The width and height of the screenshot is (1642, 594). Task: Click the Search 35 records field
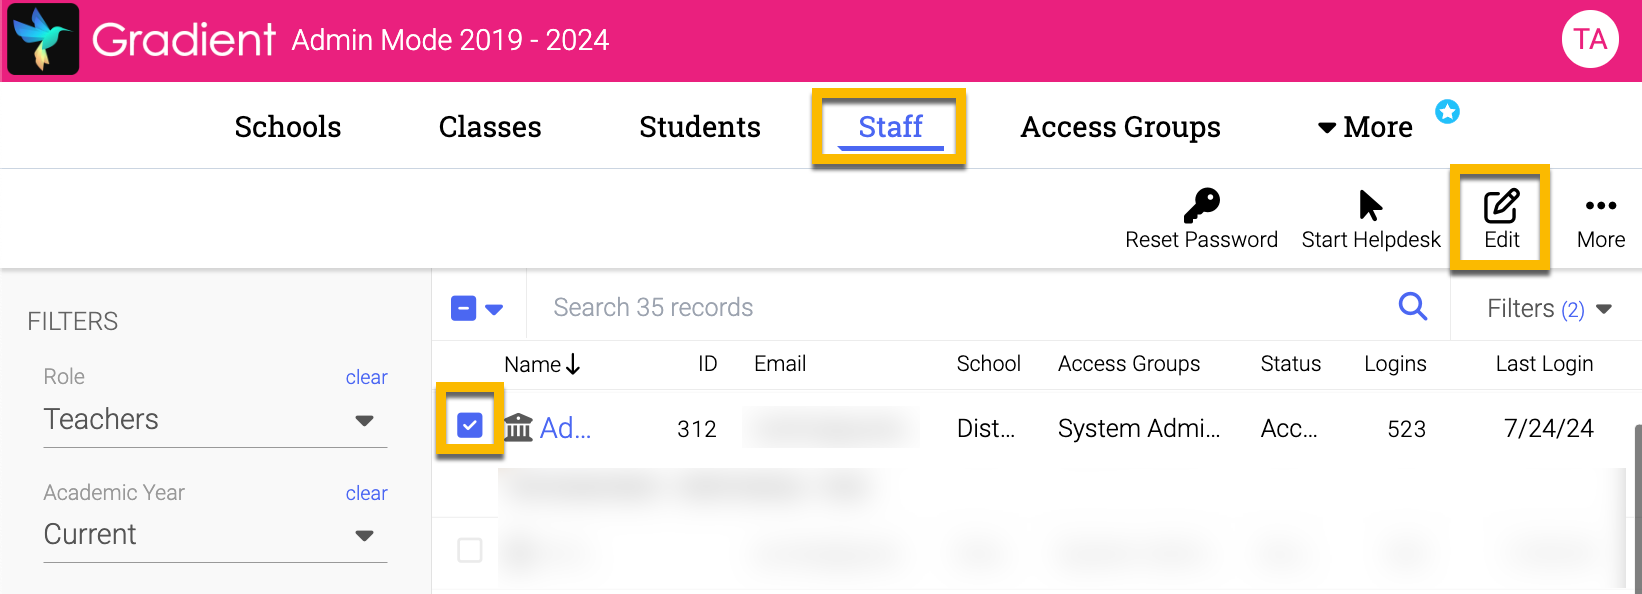tap(960, 307)
